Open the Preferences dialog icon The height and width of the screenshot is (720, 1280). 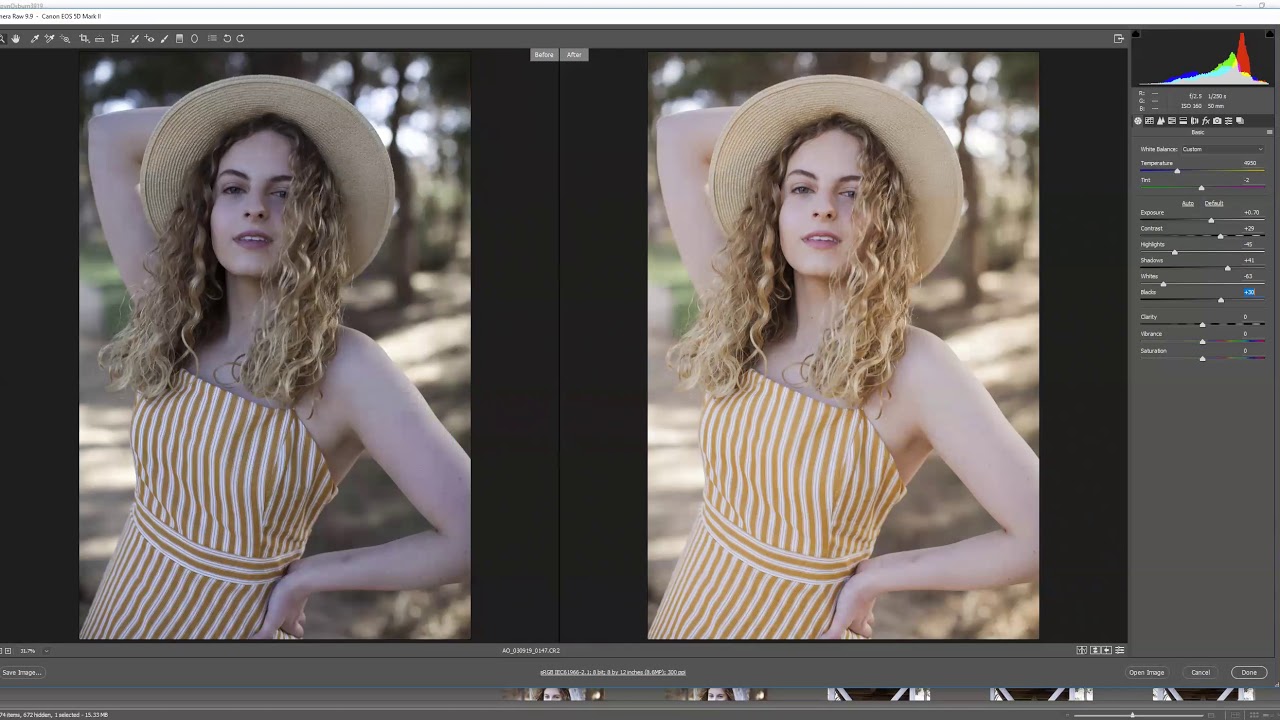(212, 38)
